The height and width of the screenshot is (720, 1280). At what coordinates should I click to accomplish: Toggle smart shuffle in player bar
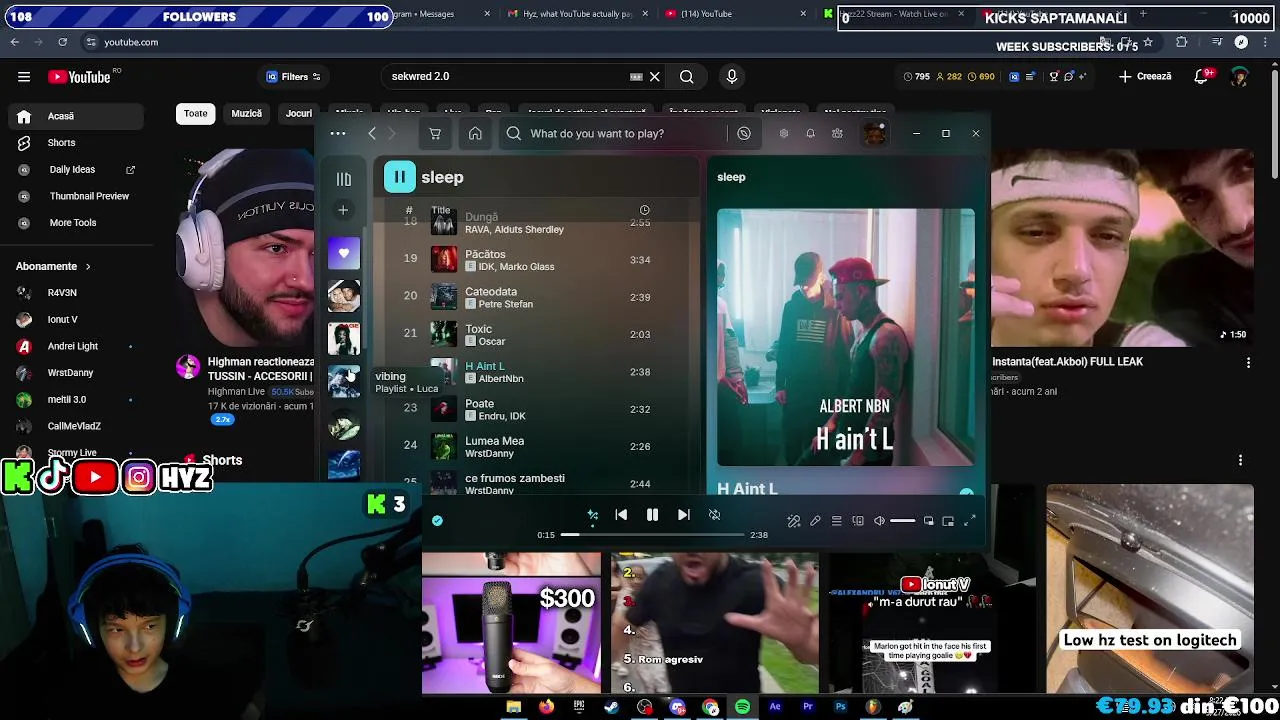(593, 515)
